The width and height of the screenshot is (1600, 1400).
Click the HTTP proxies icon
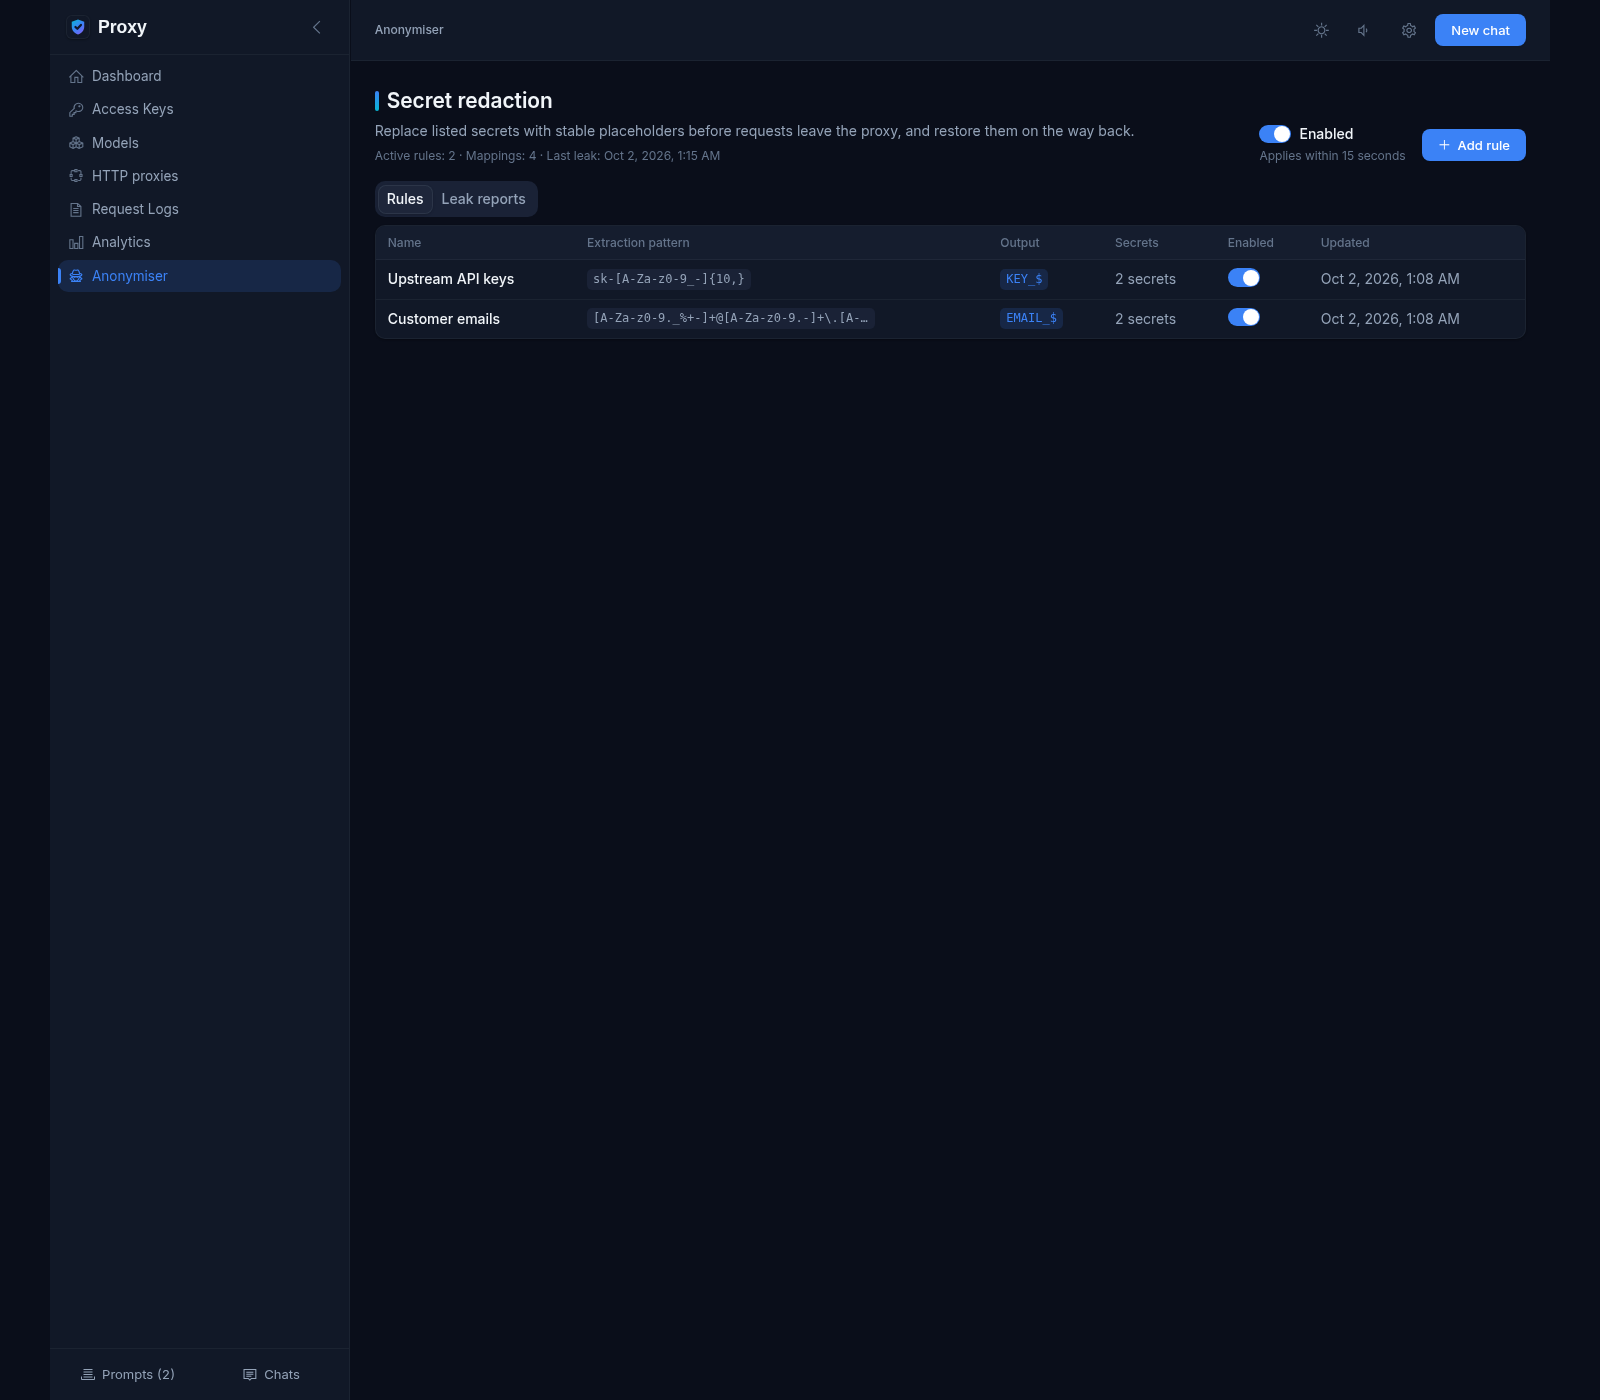click(76, 176)
